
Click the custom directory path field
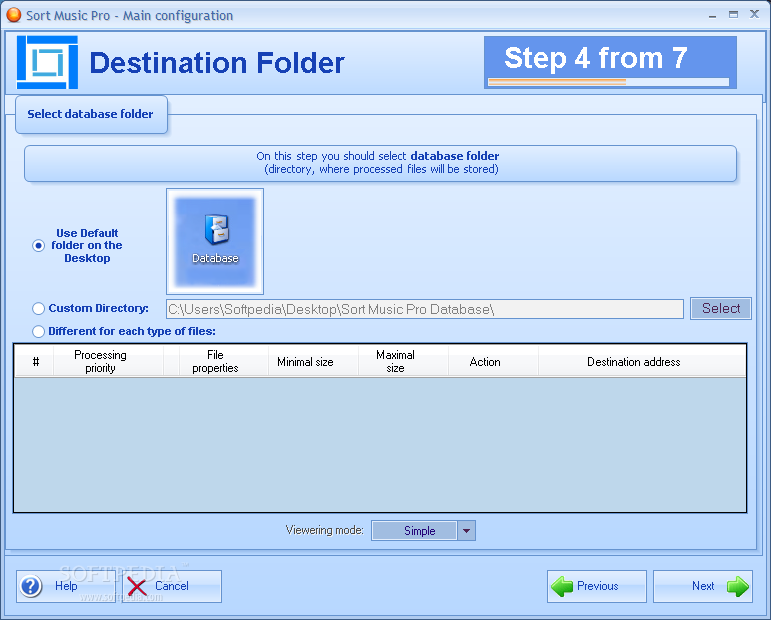pyautogui.click(x=425, y=309)
